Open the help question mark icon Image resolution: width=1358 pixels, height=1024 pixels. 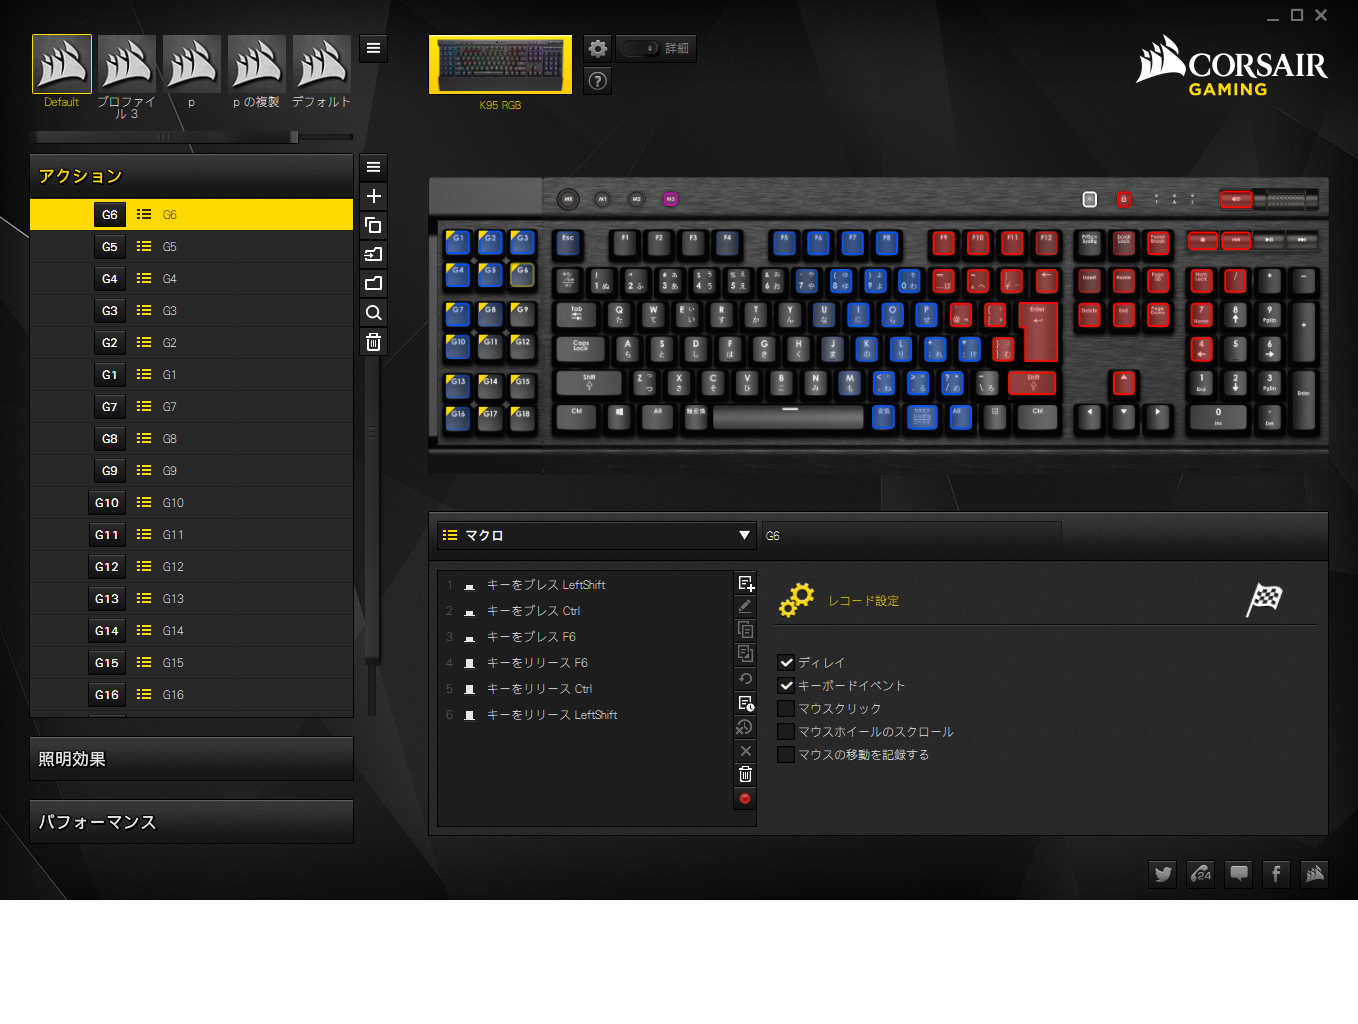pyautogui.click(x=598, y=81)
